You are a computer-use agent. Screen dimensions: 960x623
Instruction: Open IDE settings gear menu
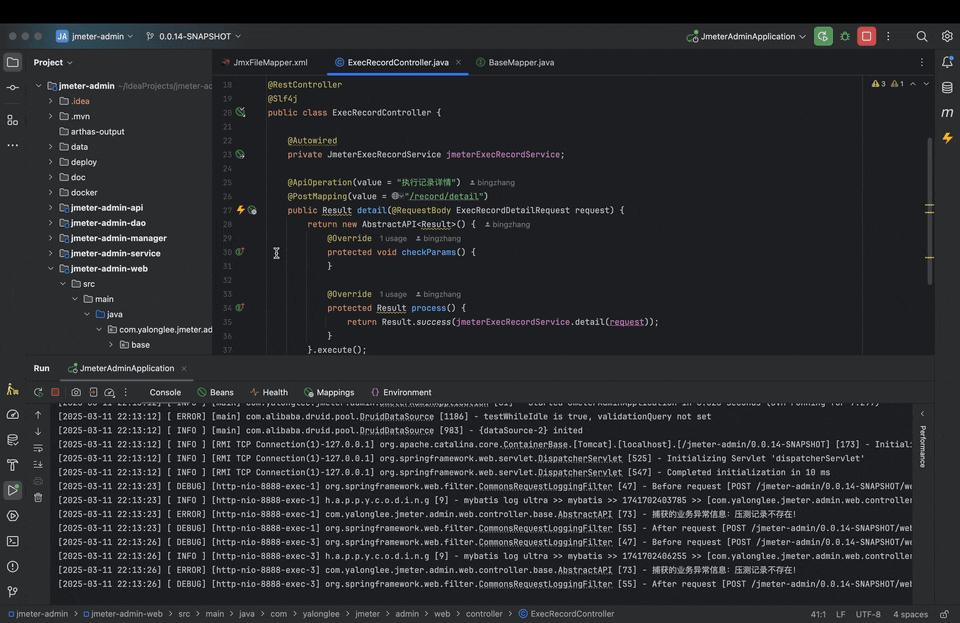click(947, 36)
